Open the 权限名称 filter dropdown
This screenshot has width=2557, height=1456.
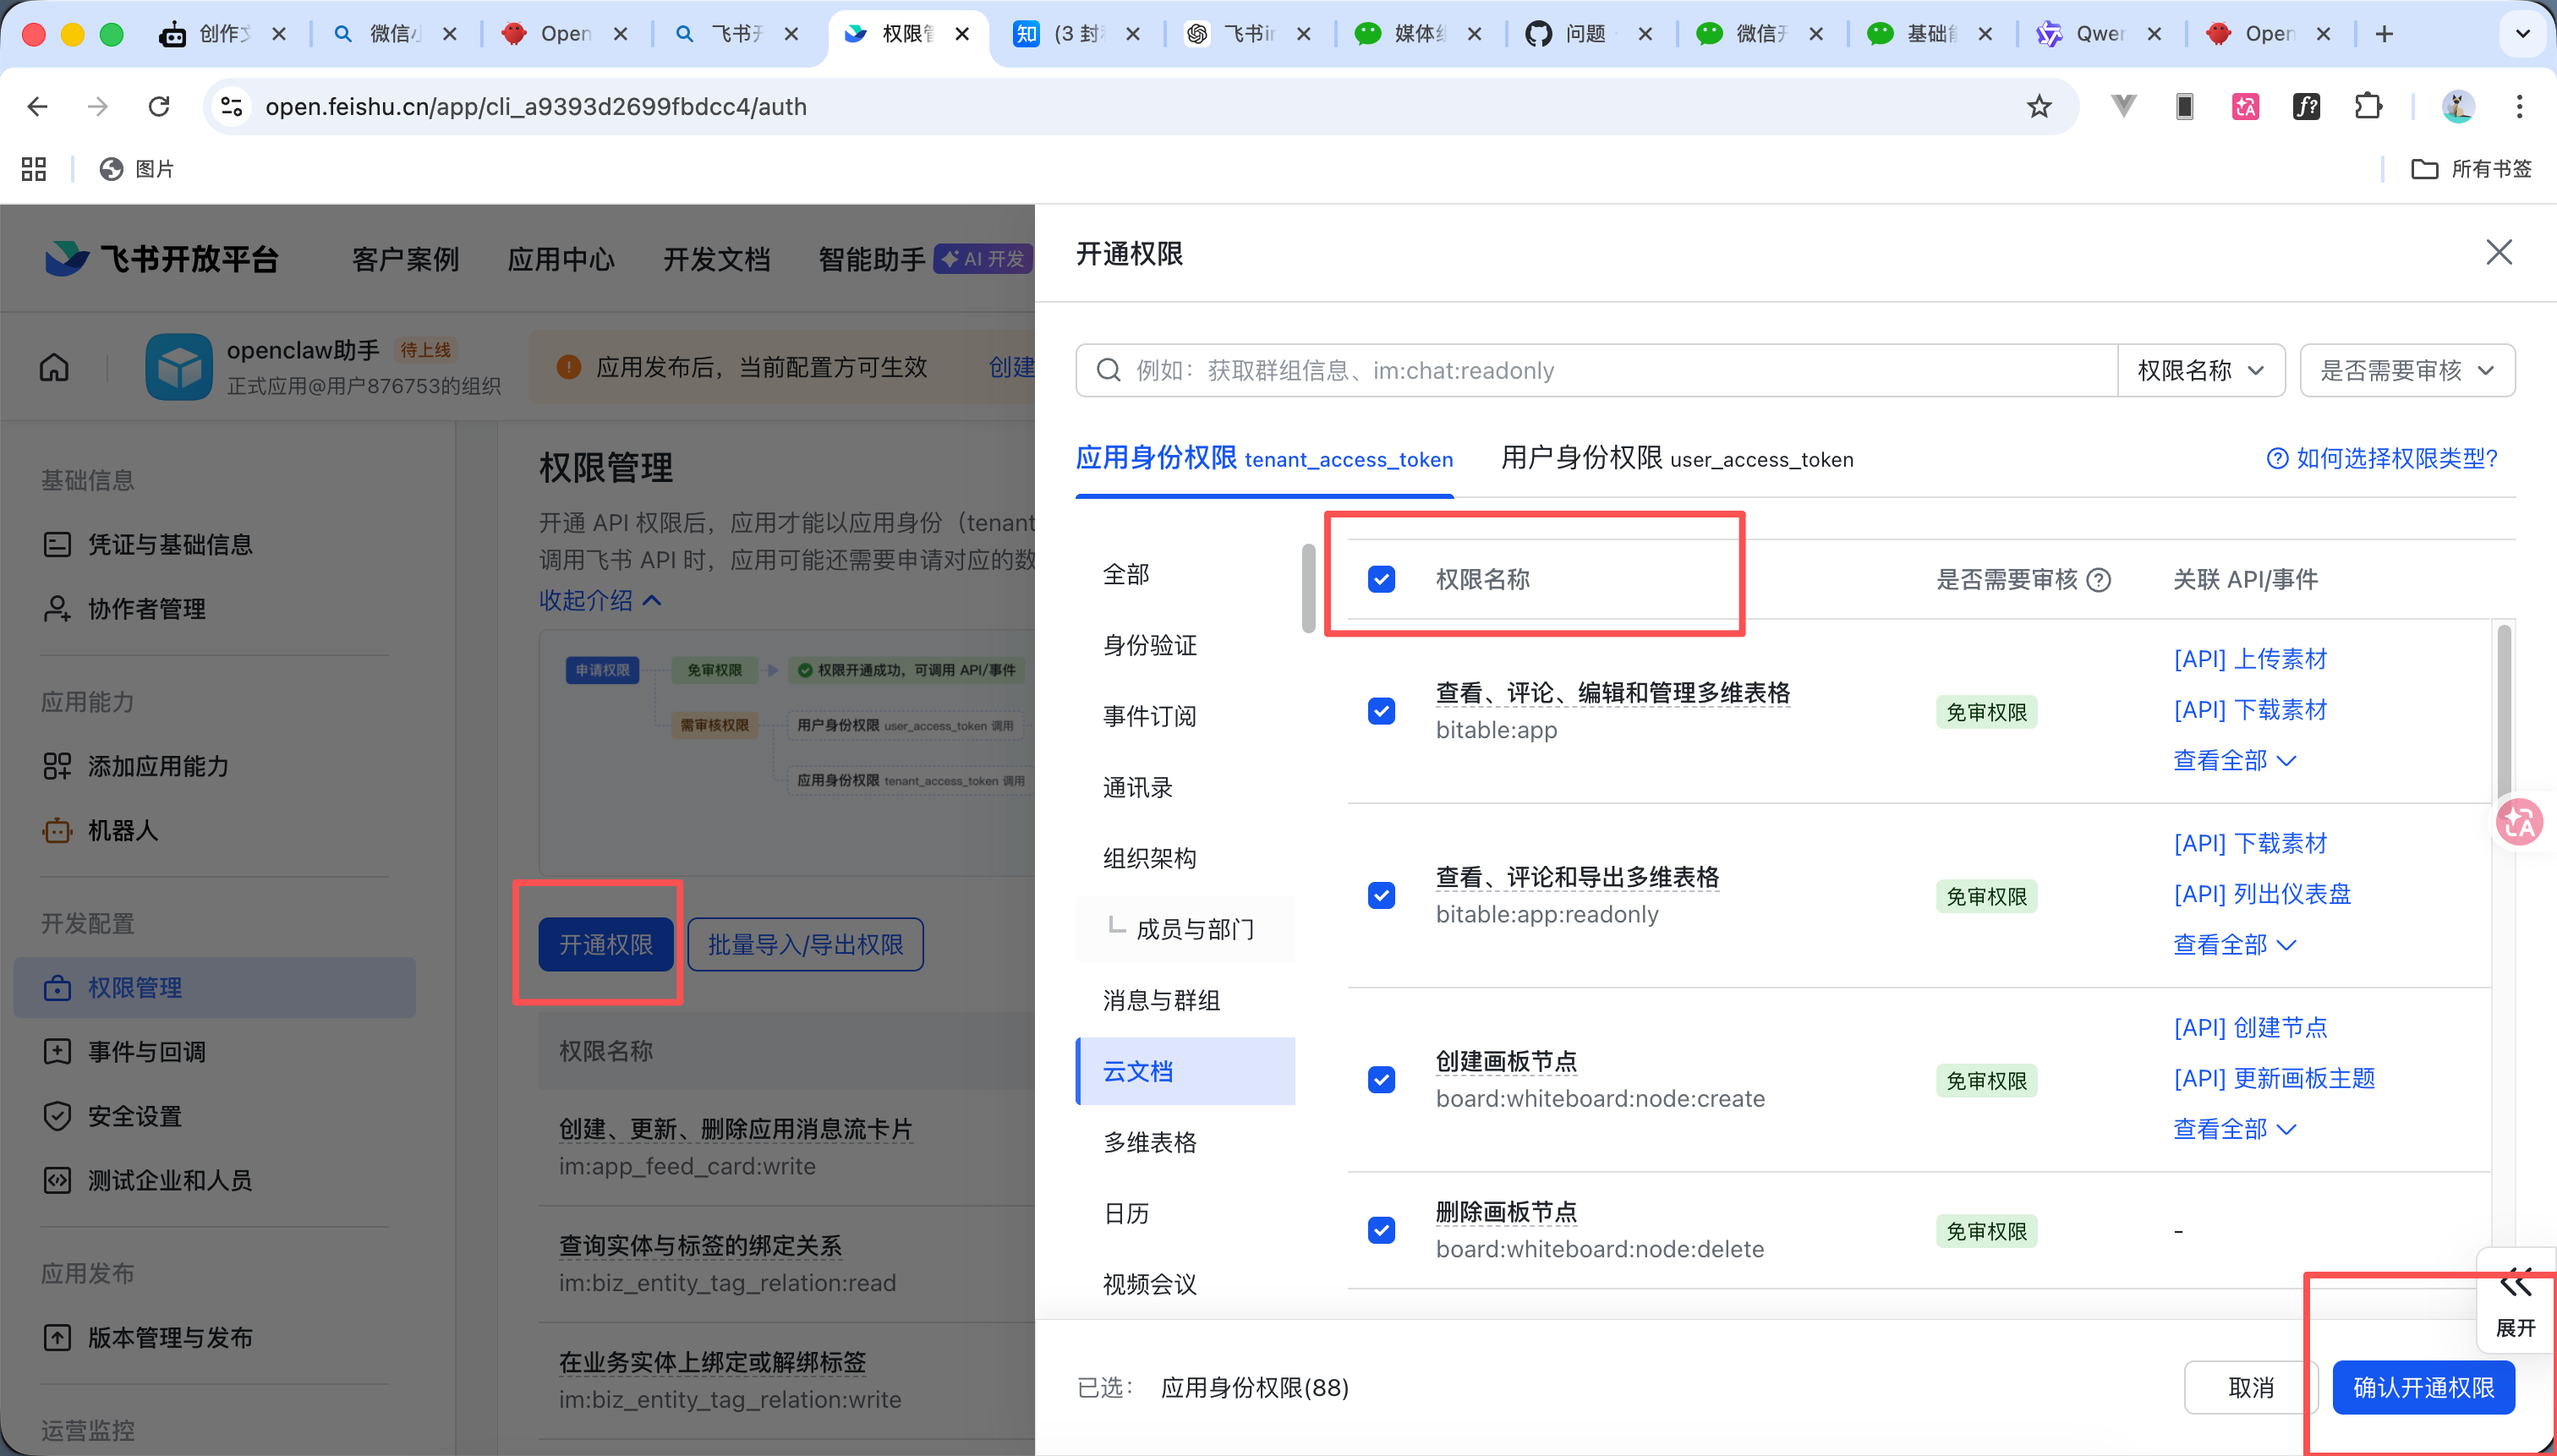click(2200, 369)
